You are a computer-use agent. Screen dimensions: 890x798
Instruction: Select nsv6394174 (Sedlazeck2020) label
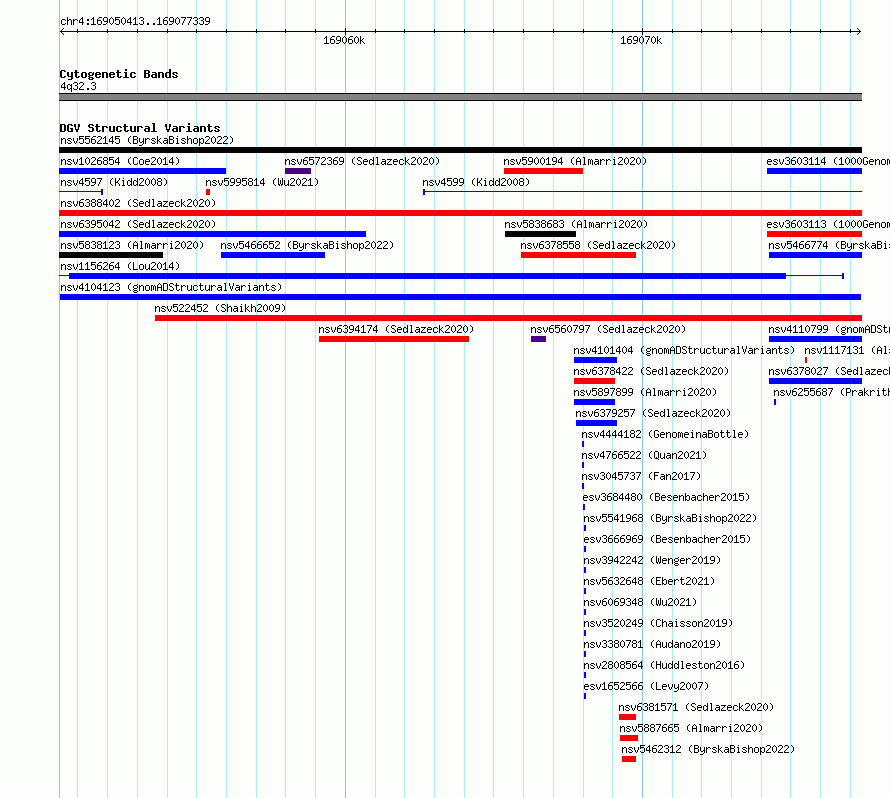click(x=396, y=329)
